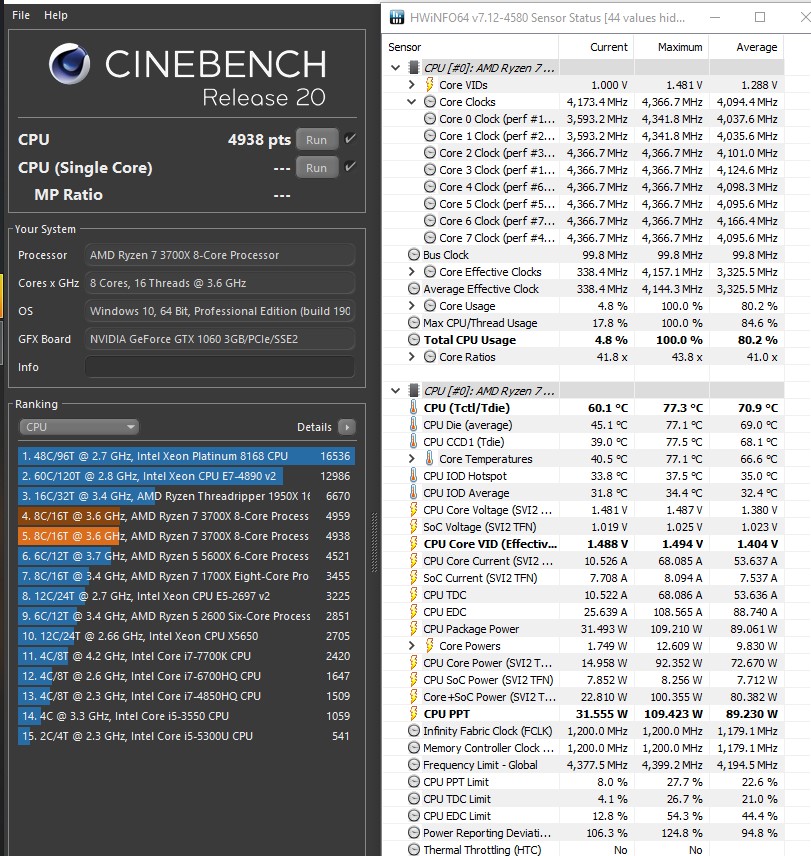Image resolution: width=811 pixels, height=856 pixels.
Task: Click the lightning icon beside Core VIDs
Action: pyautogui.click(x=430, y=85)
